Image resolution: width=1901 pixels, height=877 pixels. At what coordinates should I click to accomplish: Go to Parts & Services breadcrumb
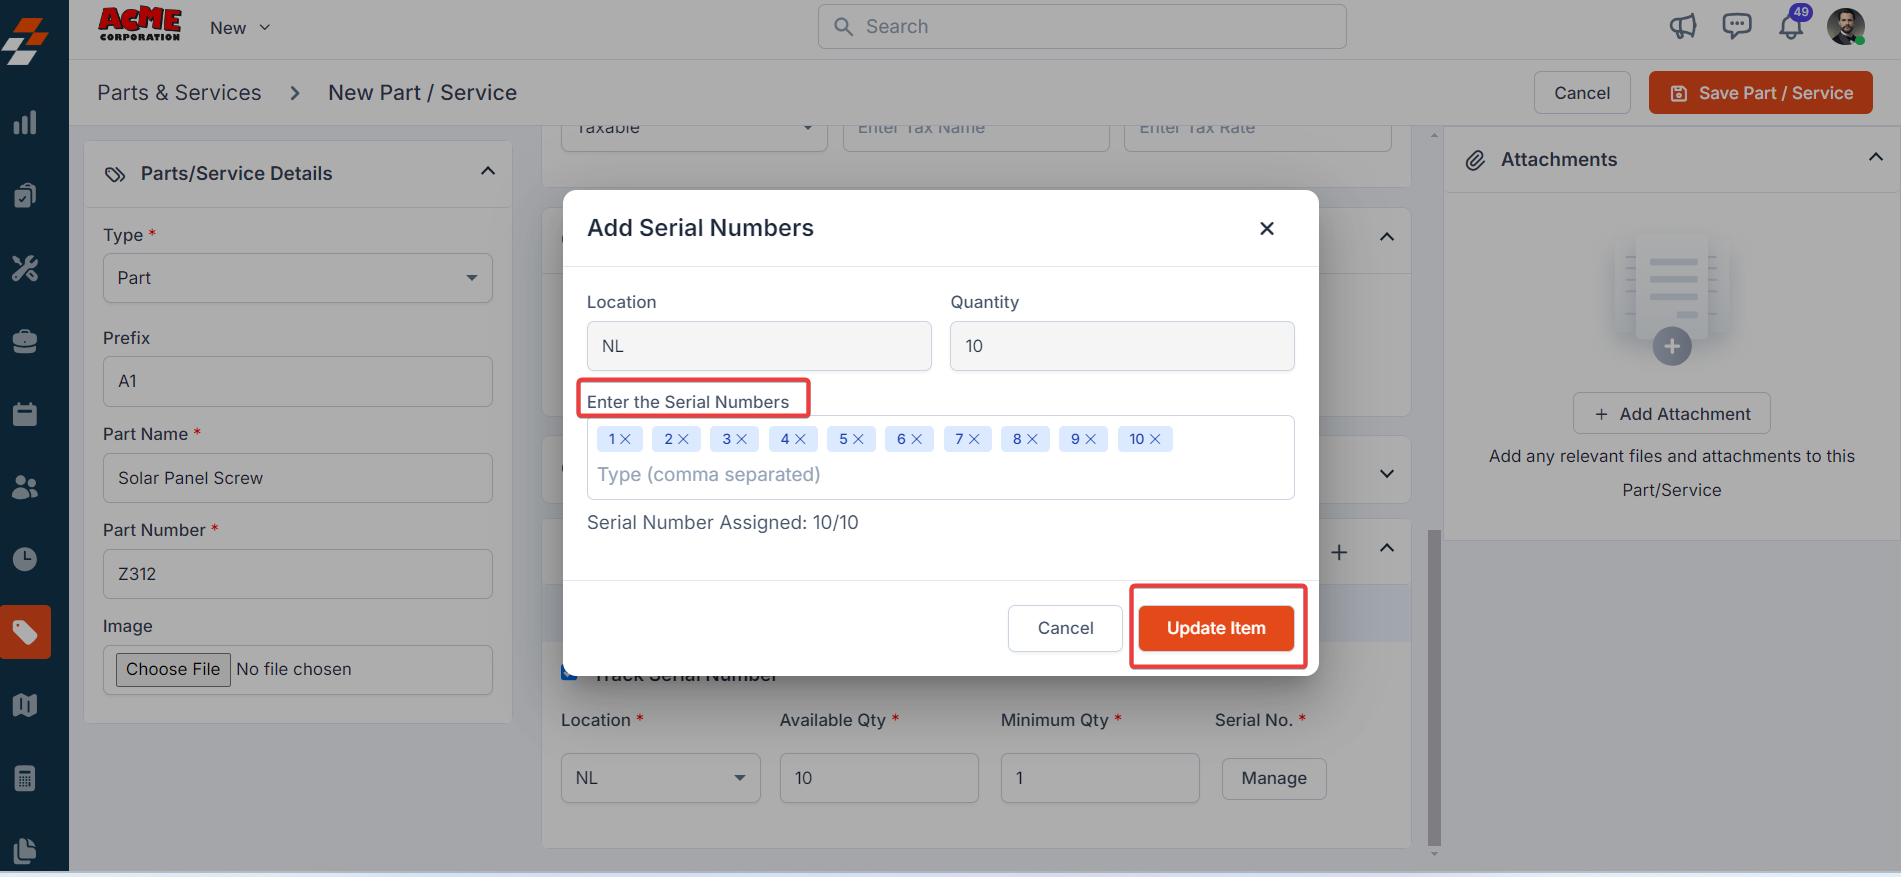coord(179,93)
